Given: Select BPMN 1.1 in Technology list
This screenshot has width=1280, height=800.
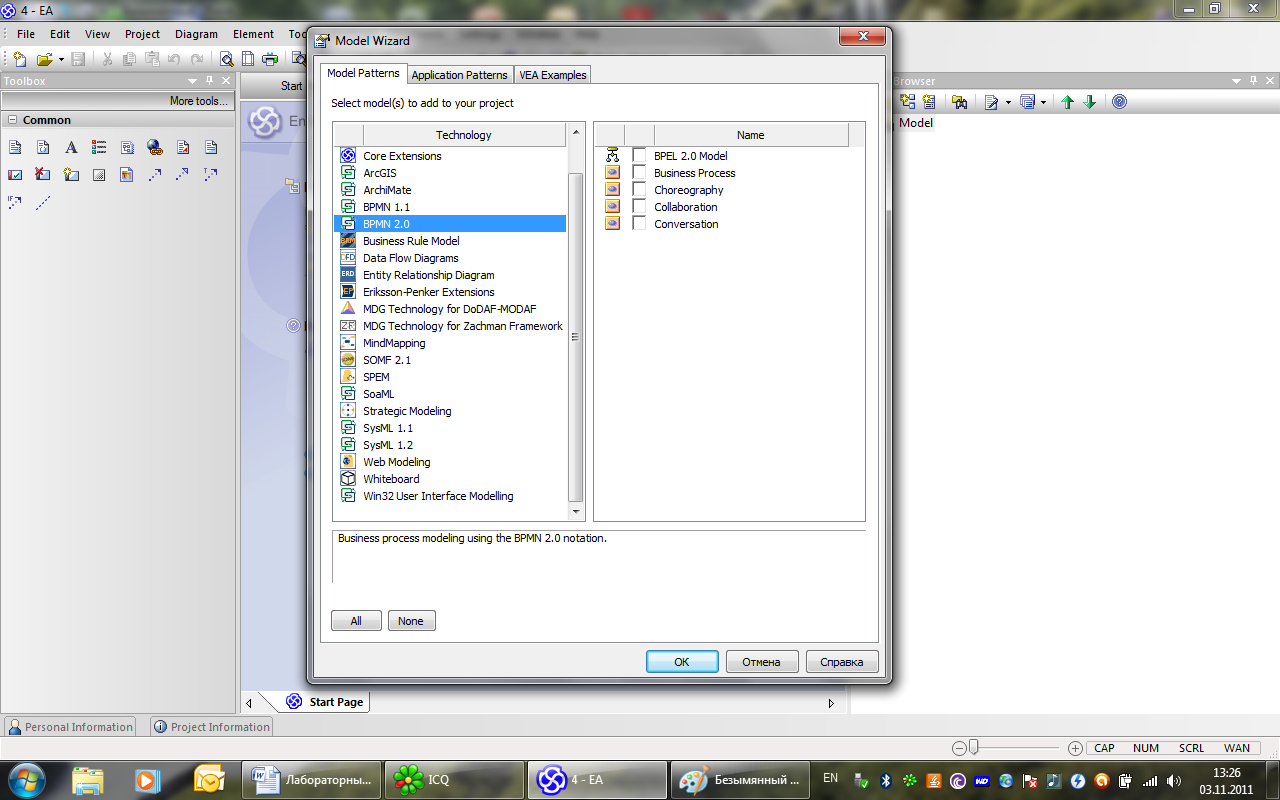Looking at the screenshot, I should click(x=386, y=207).
